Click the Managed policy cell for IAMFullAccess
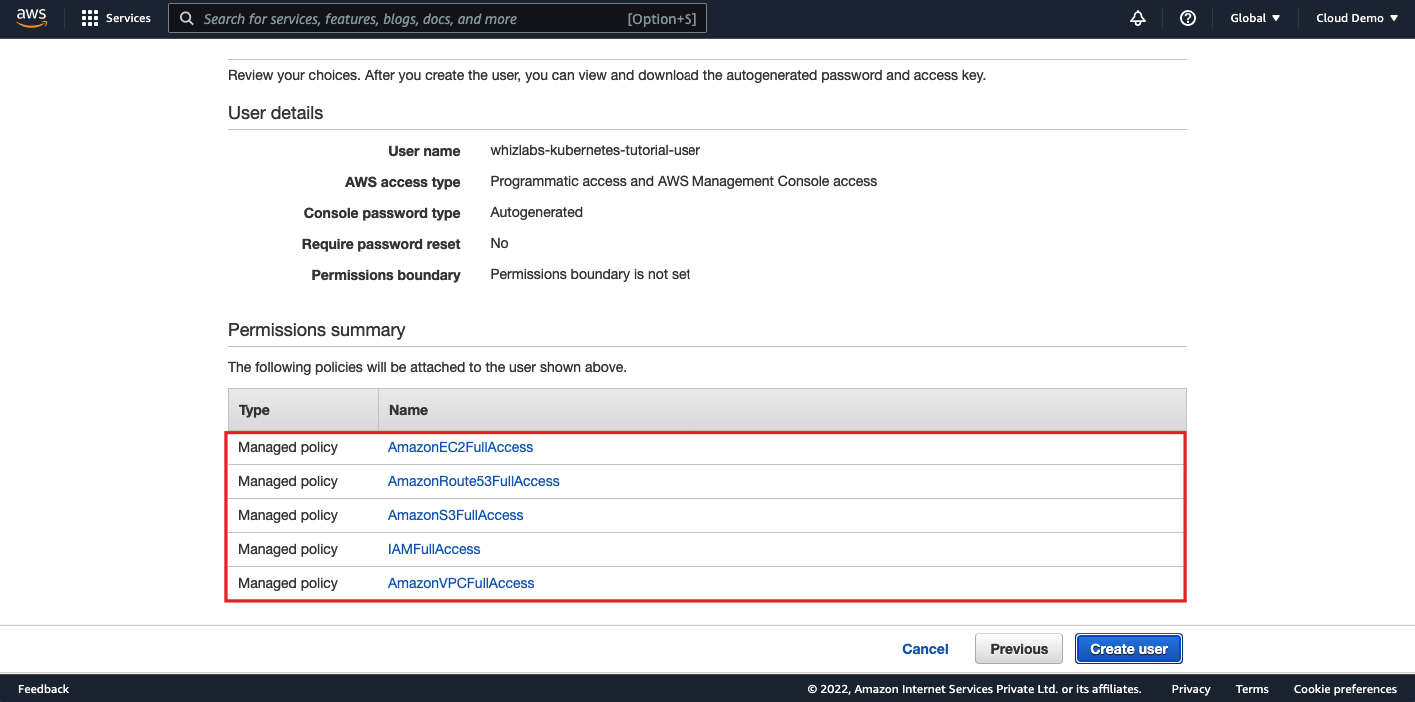This screenshot has height=702, width=1415. click(288, 549)
